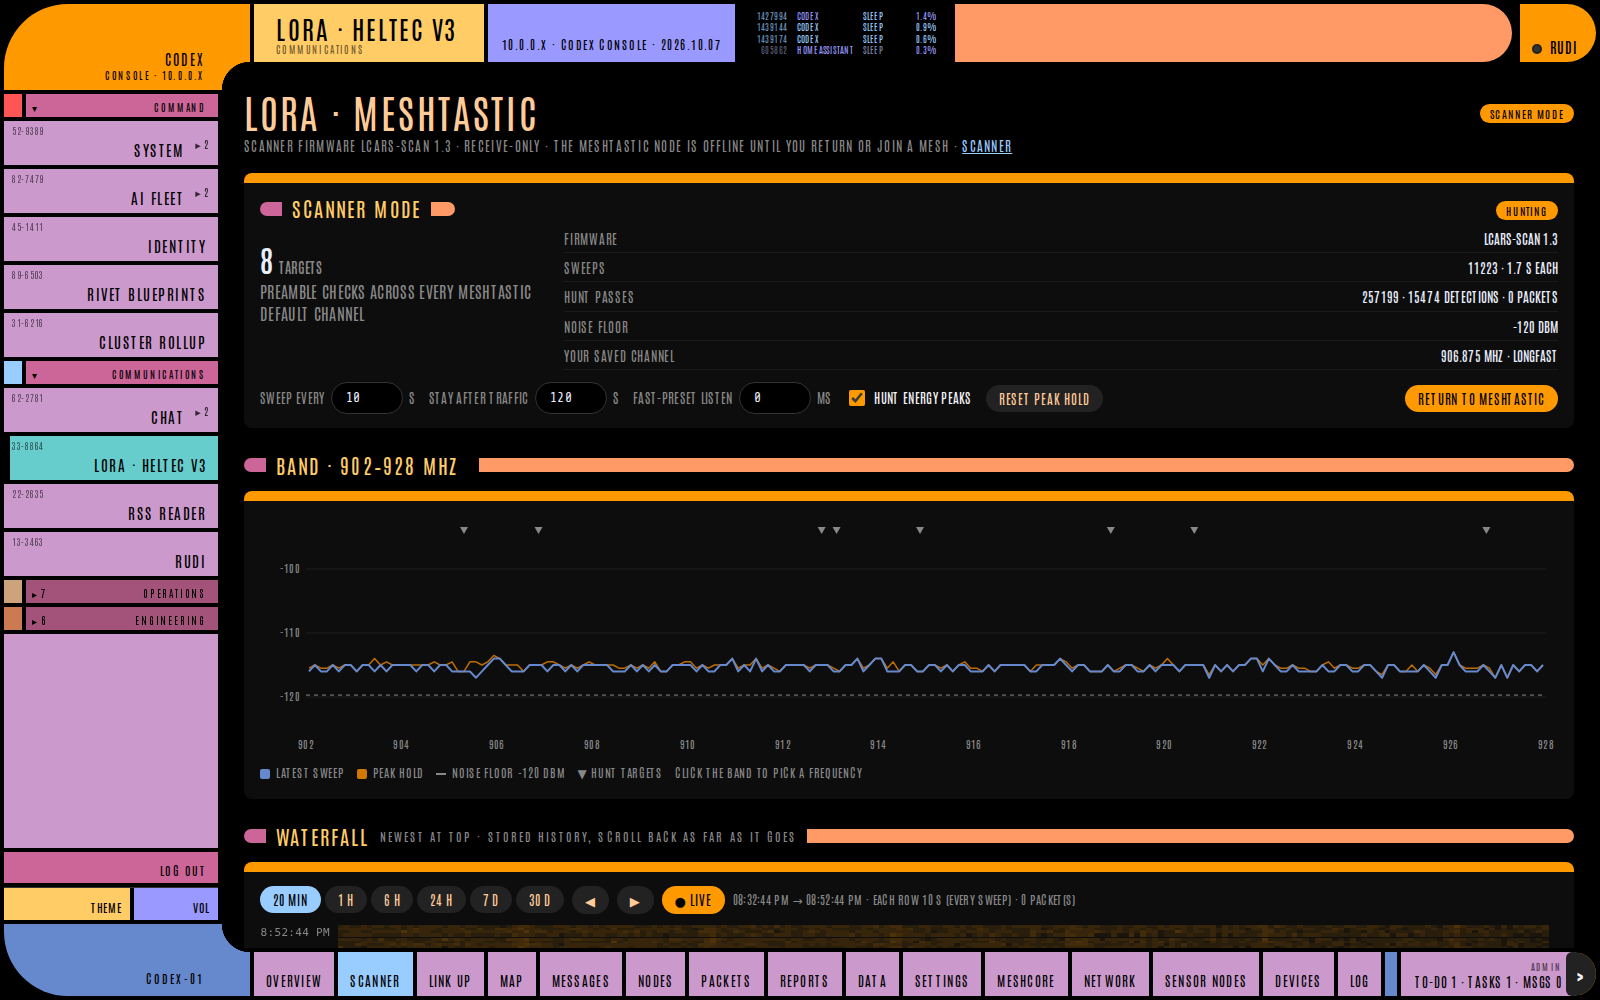
Task: Open the Theme button
Action: (67, 904)
